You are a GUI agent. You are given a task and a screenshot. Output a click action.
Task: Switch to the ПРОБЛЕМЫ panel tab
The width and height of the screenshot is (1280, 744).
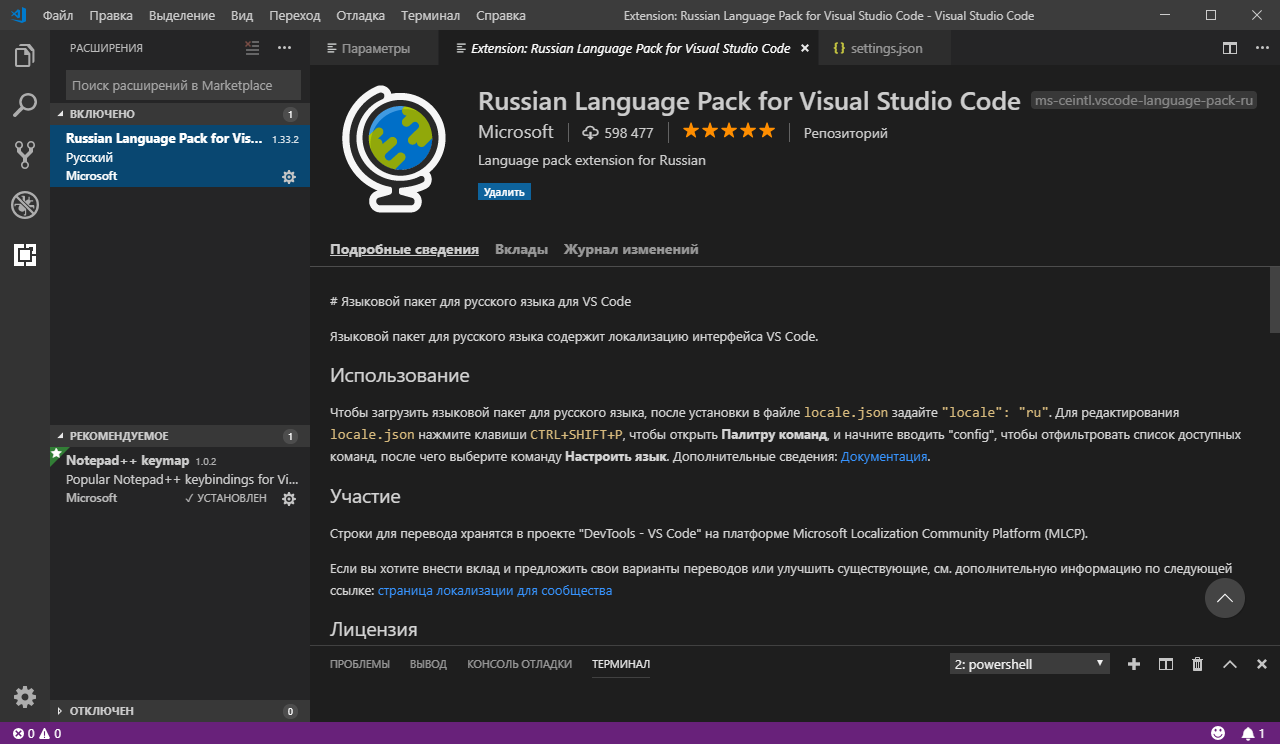(x=360, y=664)
